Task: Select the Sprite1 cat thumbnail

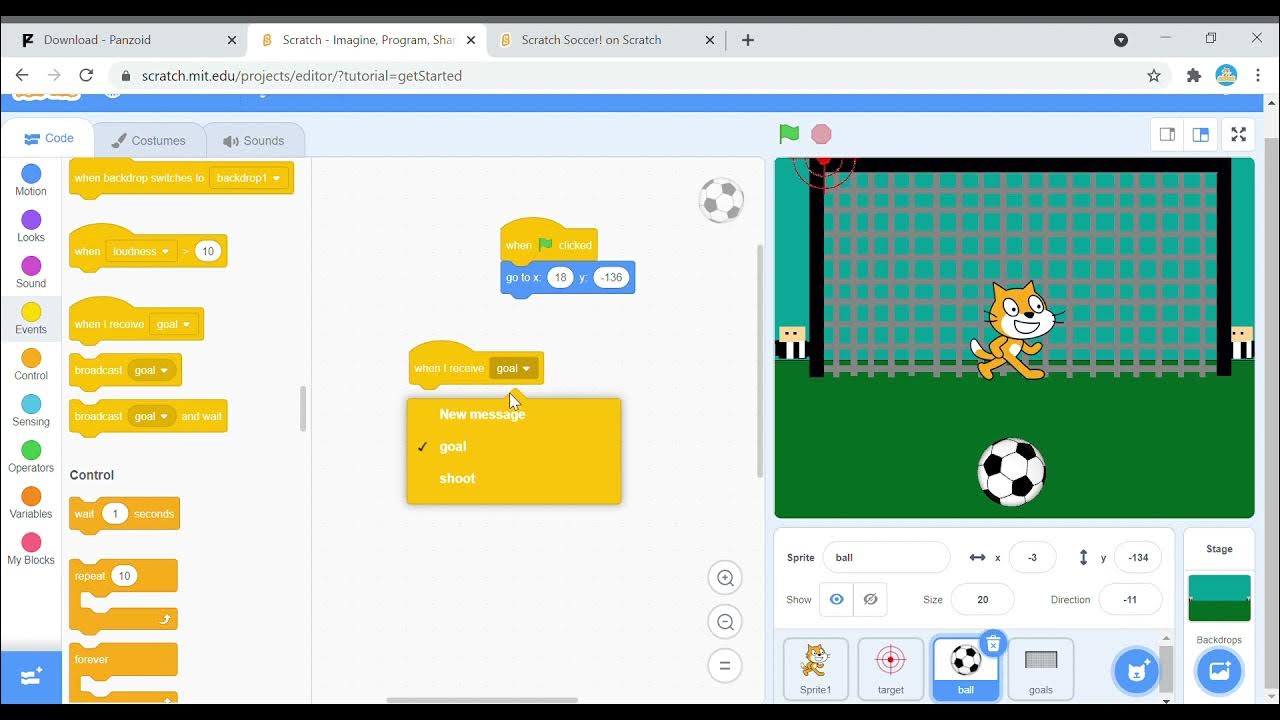Action: tap(815, 669)
